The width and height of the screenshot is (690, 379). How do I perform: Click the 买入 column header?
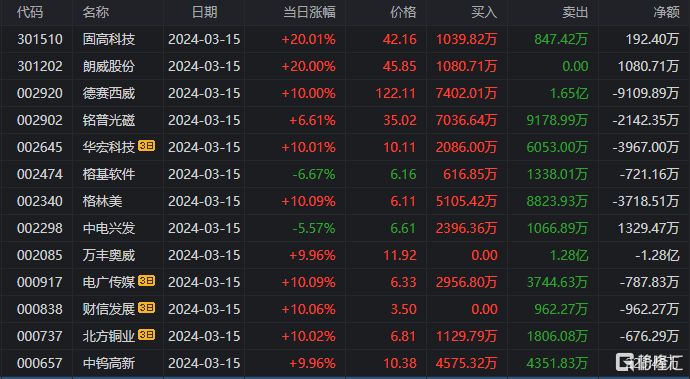(484, 12)
